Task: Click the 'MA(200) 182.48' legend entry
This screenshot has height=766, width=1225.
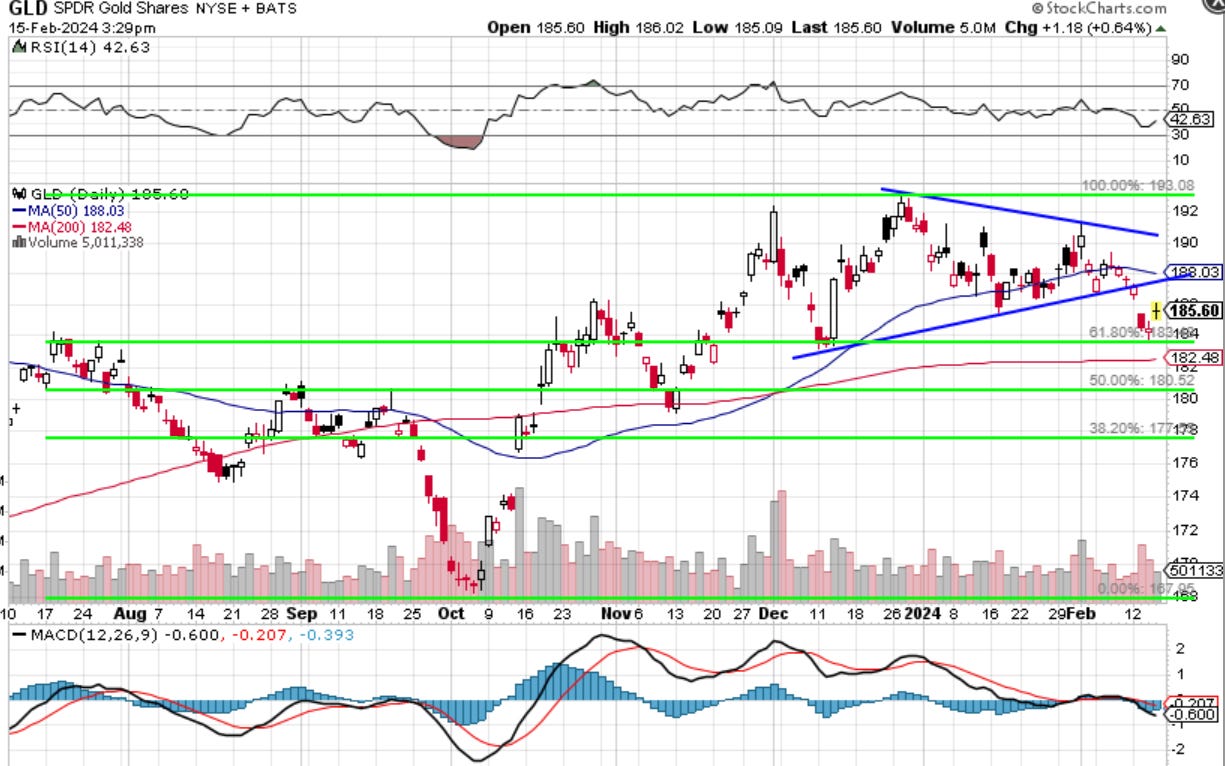Action: [x=70, y=226]
